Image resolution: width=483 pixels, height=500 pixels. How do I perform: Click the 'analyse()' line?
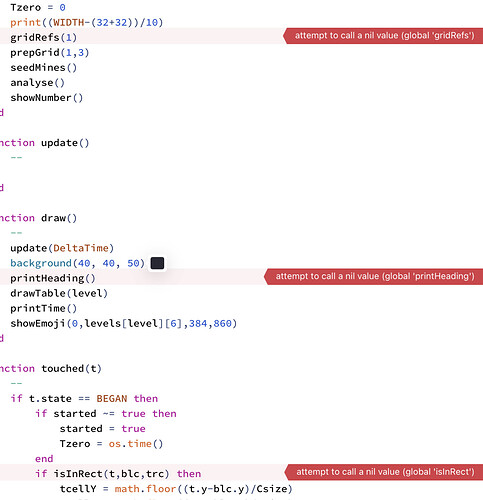click(37, 82)
